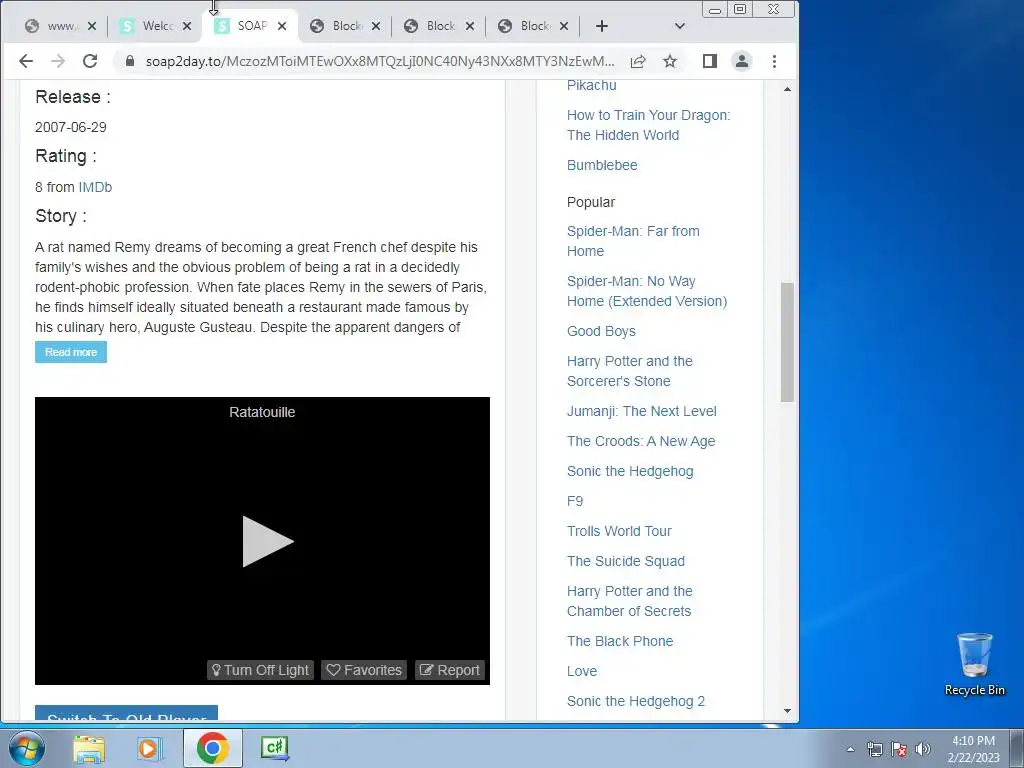This screenshot has height=768, width=1024.
Task: Open The Suicide Squad link
Action: [x=626, y=561]
